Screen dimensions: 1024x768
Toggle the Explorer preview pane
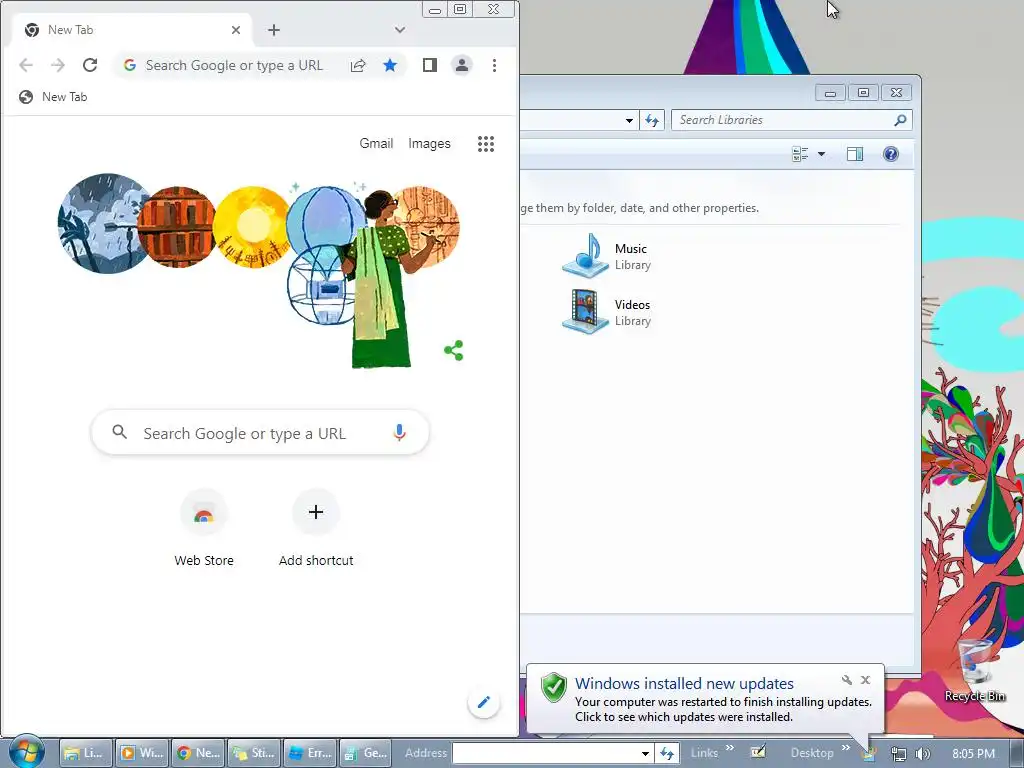click(855, 154)
